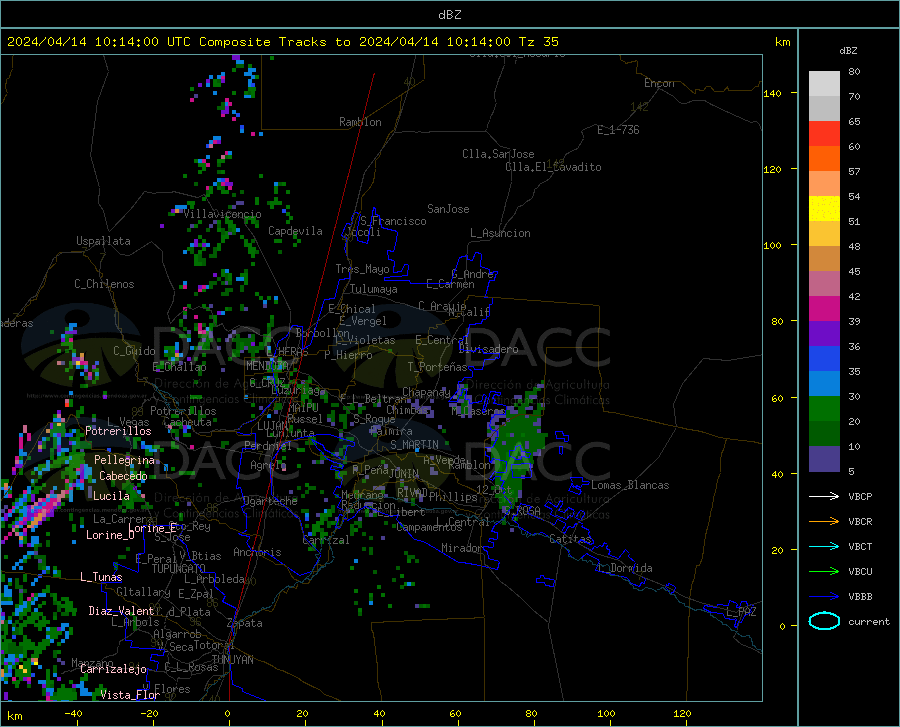
Task: Click the Carrizalejo map label
Action: click(x=114, y=669)
